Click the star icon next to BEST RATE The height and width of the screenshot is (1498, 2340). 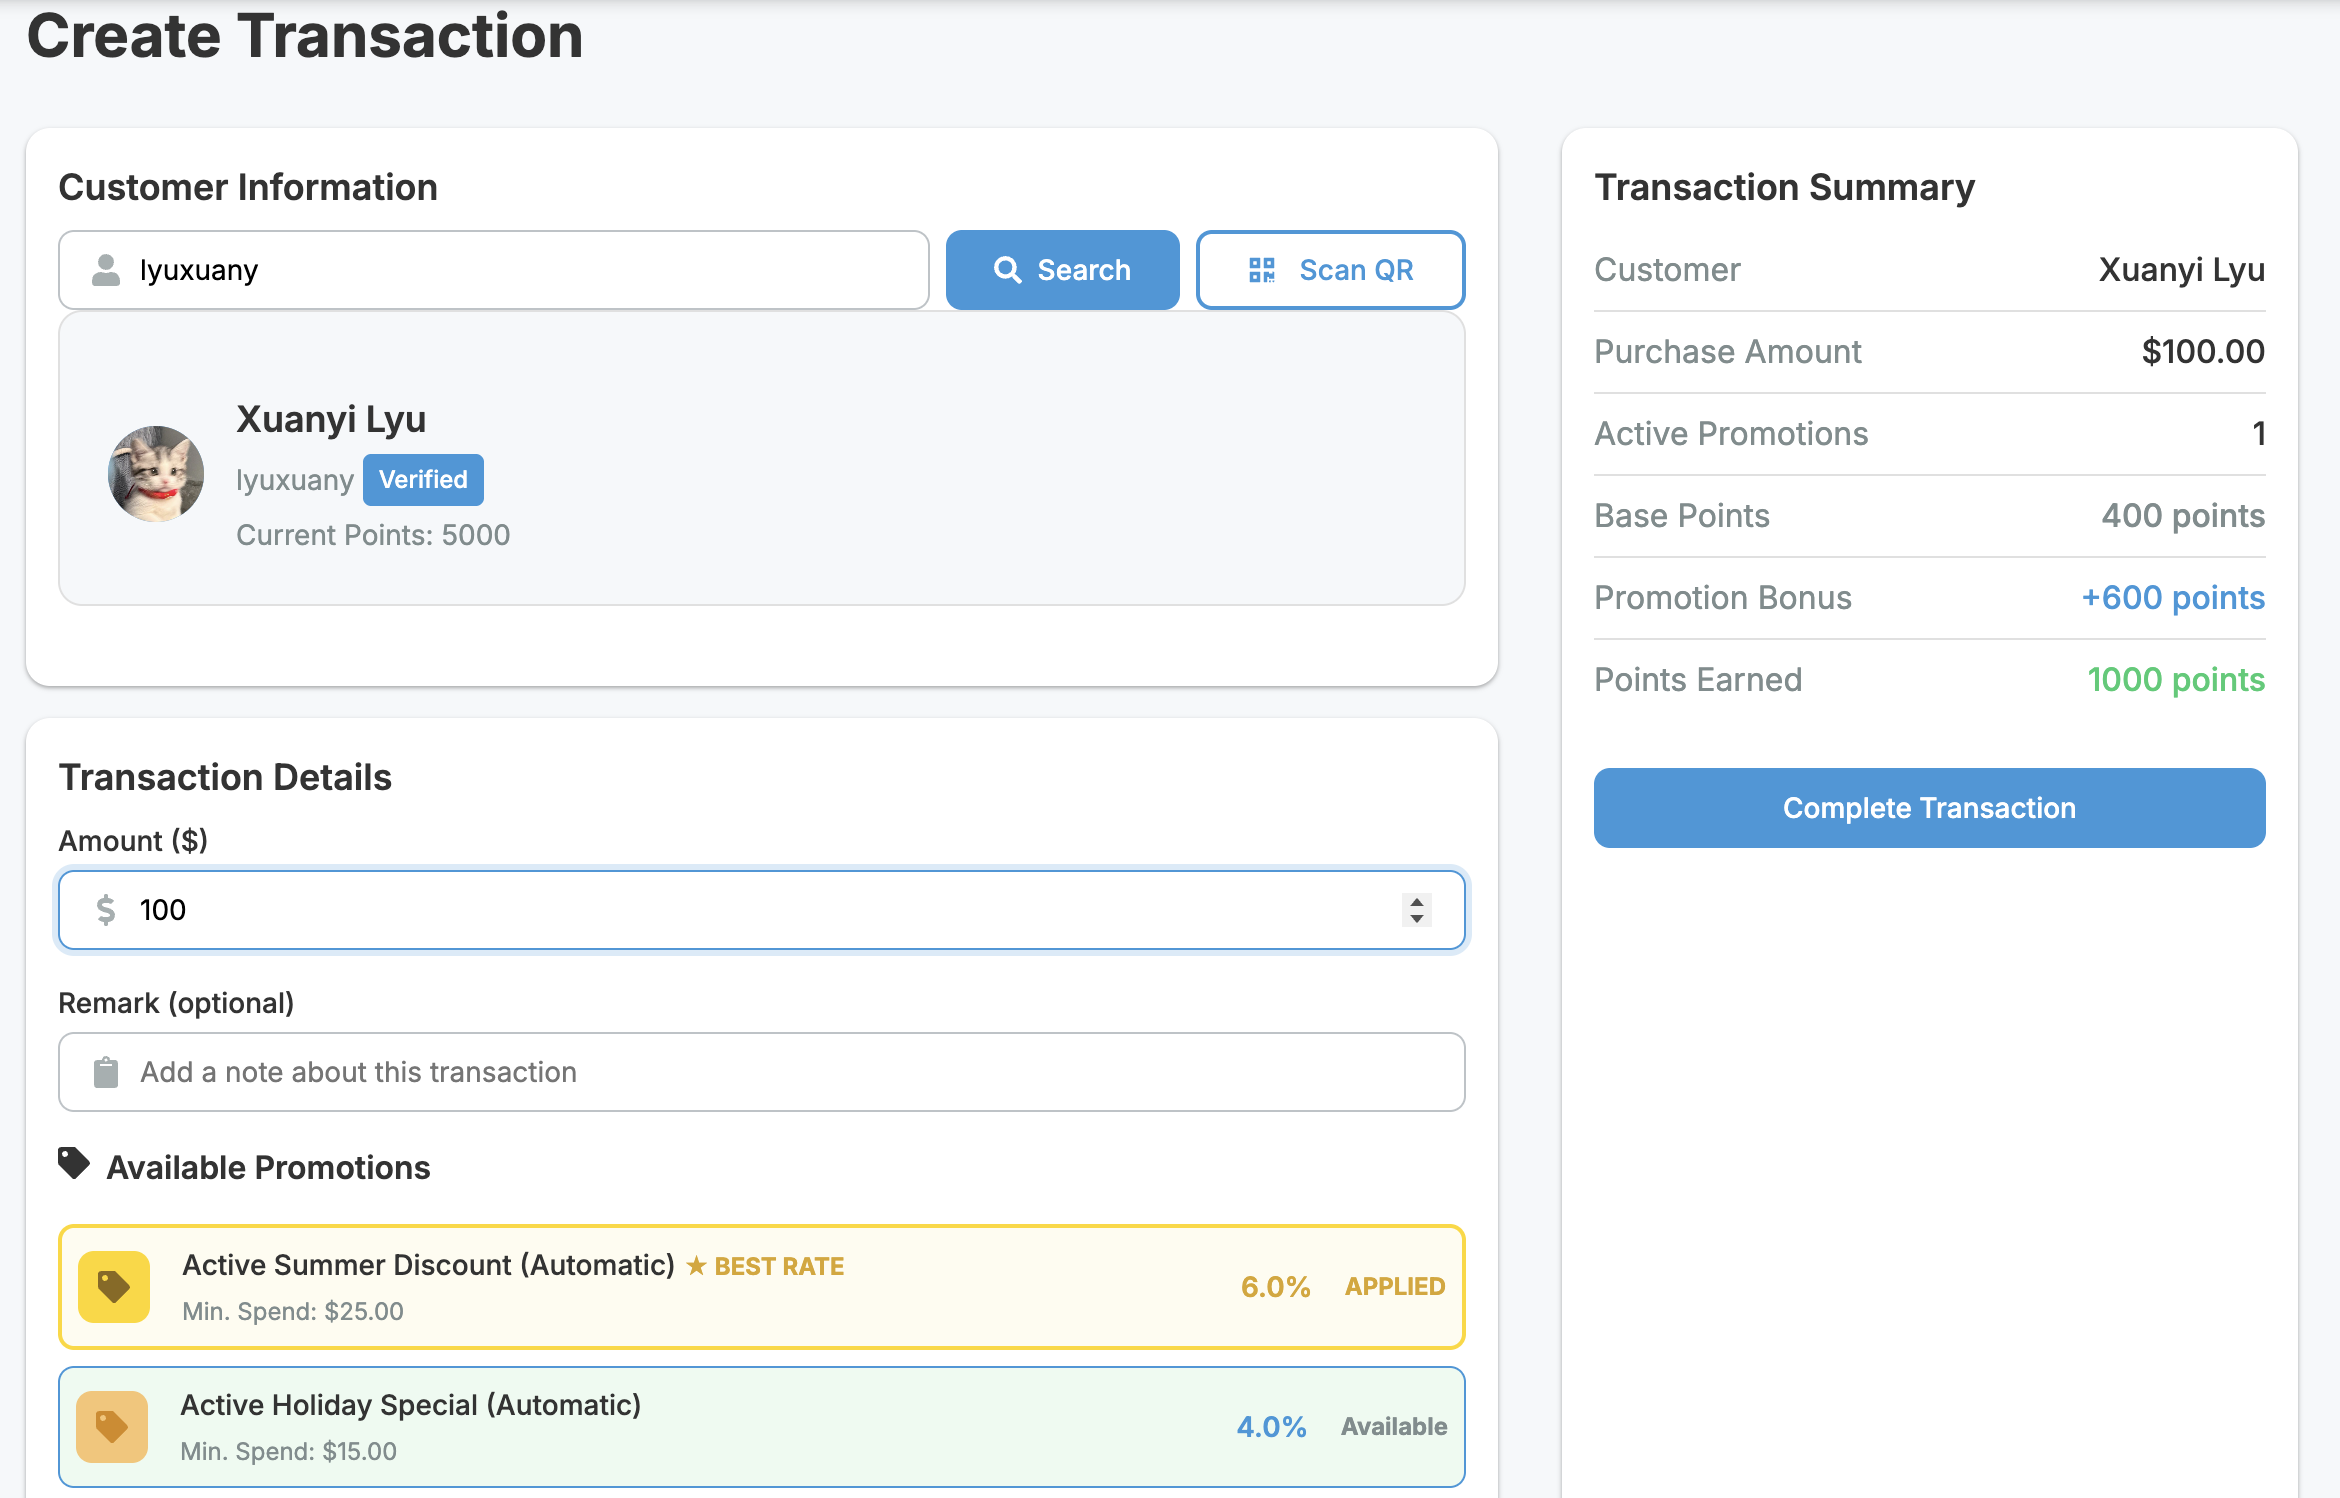(x=697, y=1266)
